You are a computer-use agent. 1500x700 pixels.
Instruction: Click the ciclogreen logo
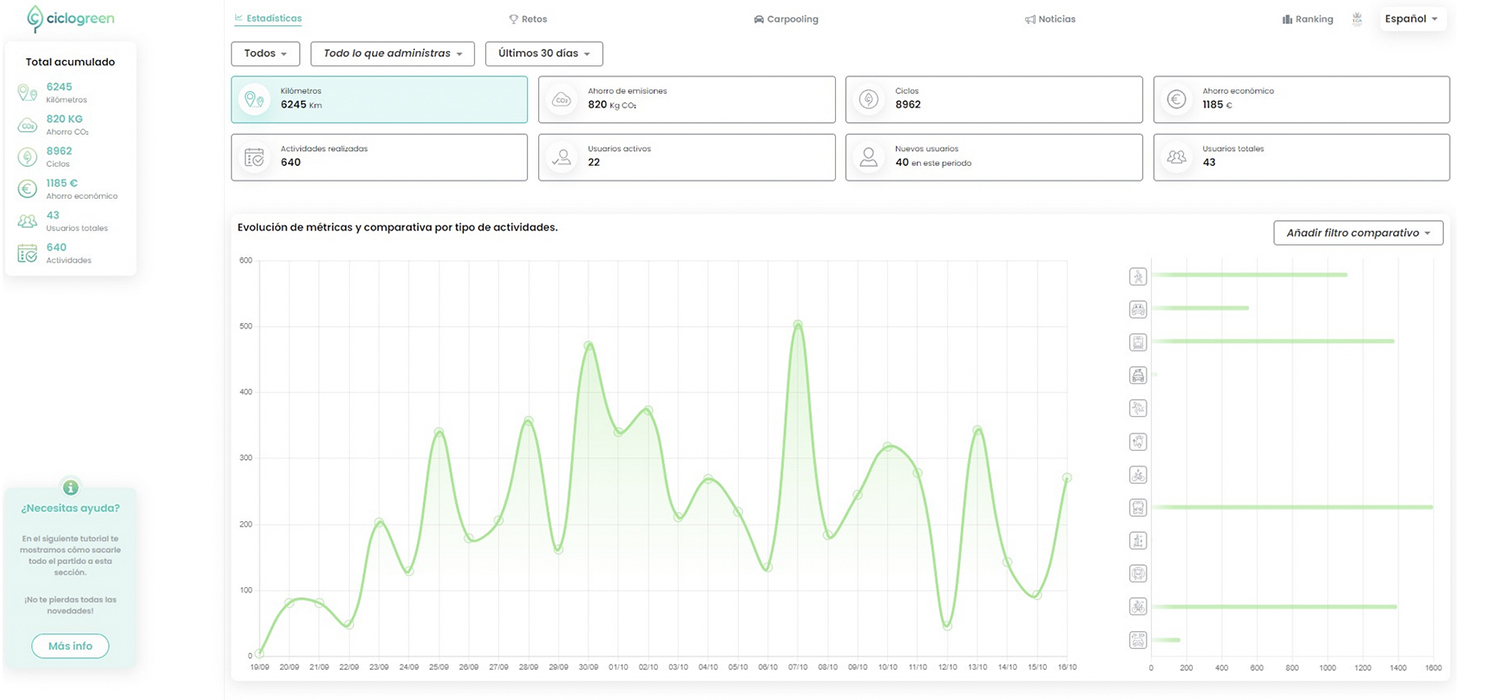70,19
